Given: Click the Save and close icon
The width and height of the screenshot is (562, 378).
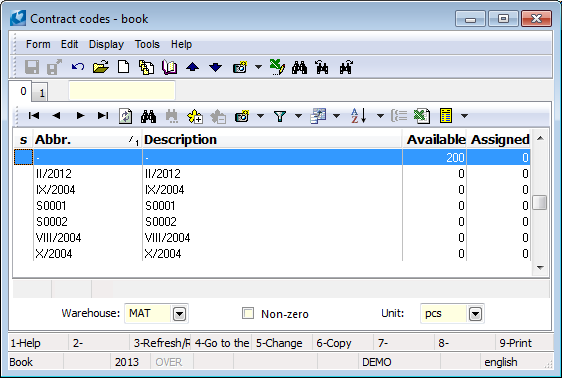Looking at the screenshot, I should click(x=54, y=67).
